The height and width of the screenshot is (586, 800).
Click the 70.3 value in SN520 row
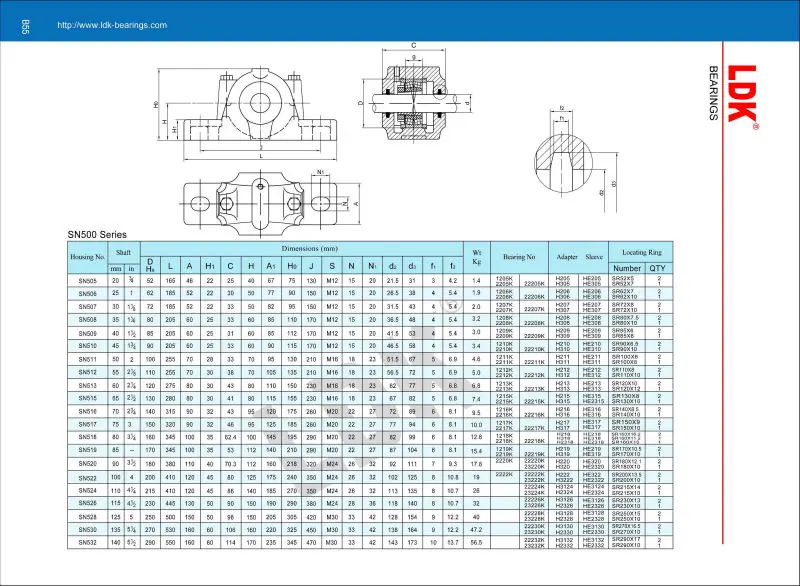(x=230, y=464)
